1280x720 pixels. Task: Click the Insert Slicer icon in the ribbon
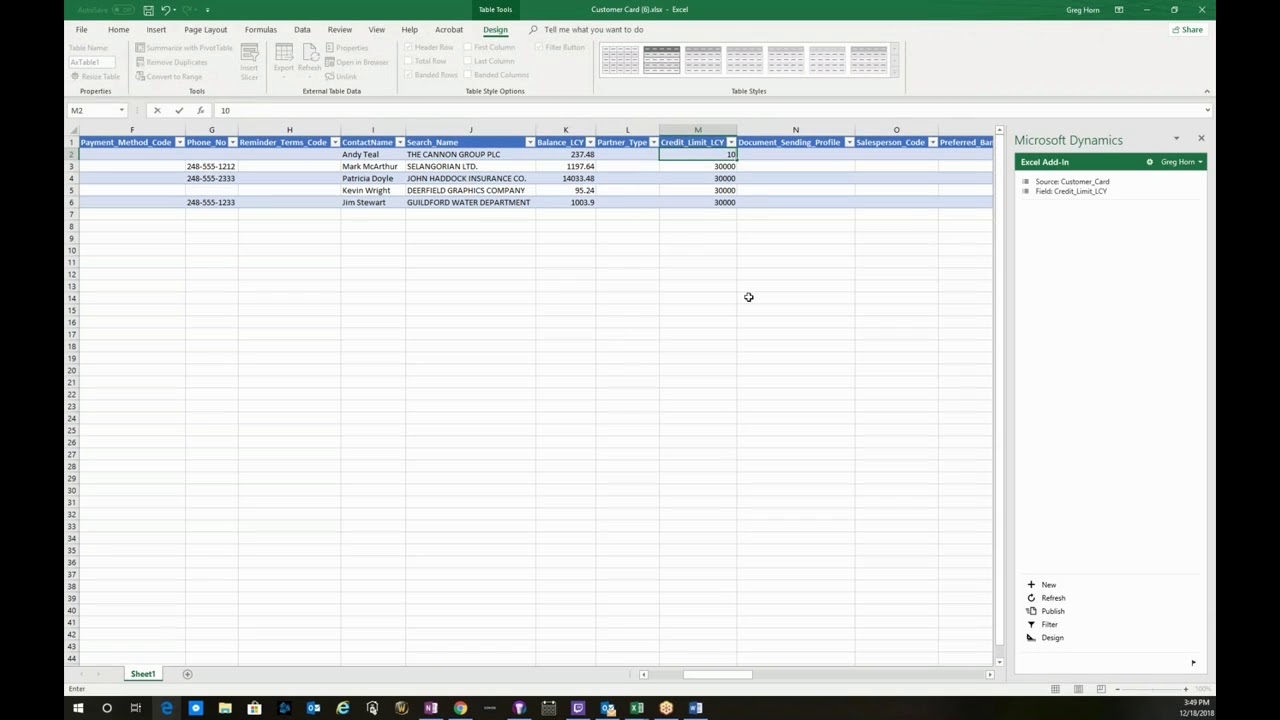pyautogui.click(x=249, y=61)
